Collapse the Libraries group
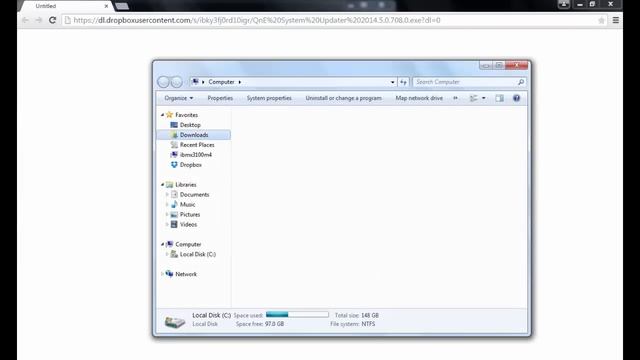 click(162, 185)
